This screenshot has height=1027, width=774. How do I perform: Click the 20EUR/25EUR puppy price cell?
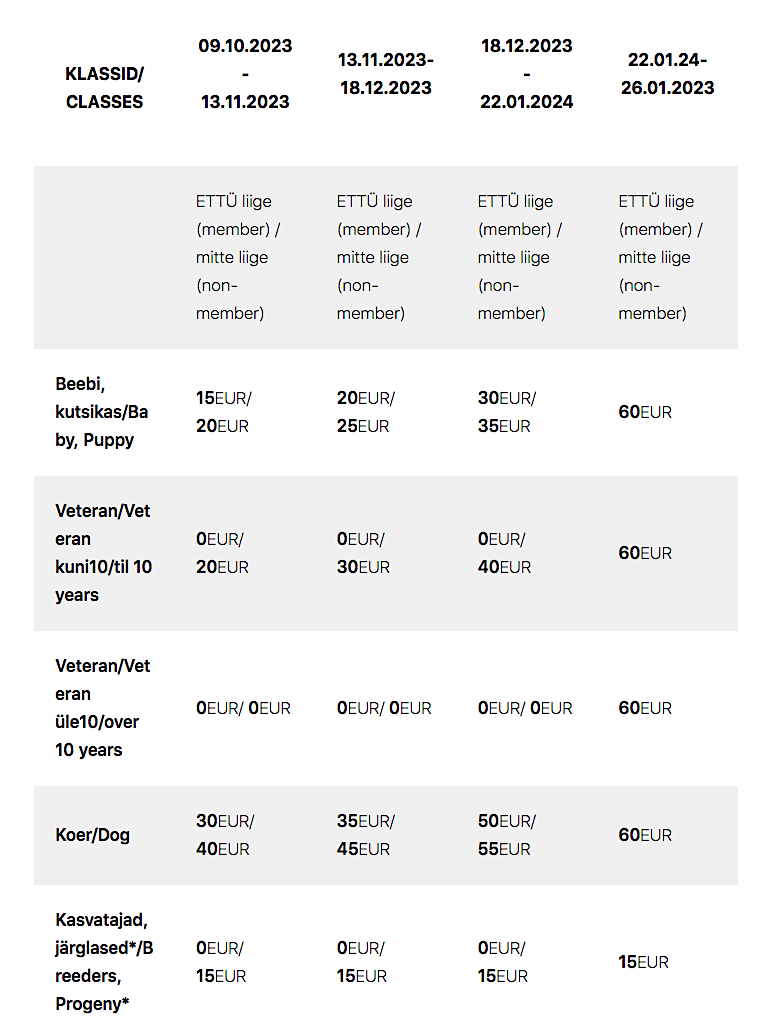366,412
